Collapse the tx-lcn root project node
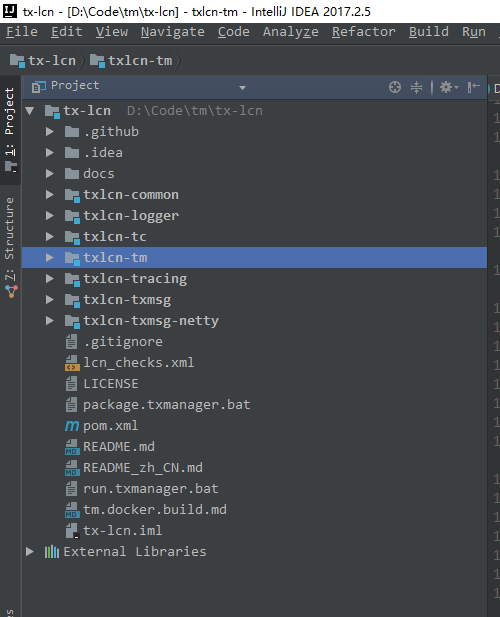This screenshot has height=617, width=500. (30, 111)
